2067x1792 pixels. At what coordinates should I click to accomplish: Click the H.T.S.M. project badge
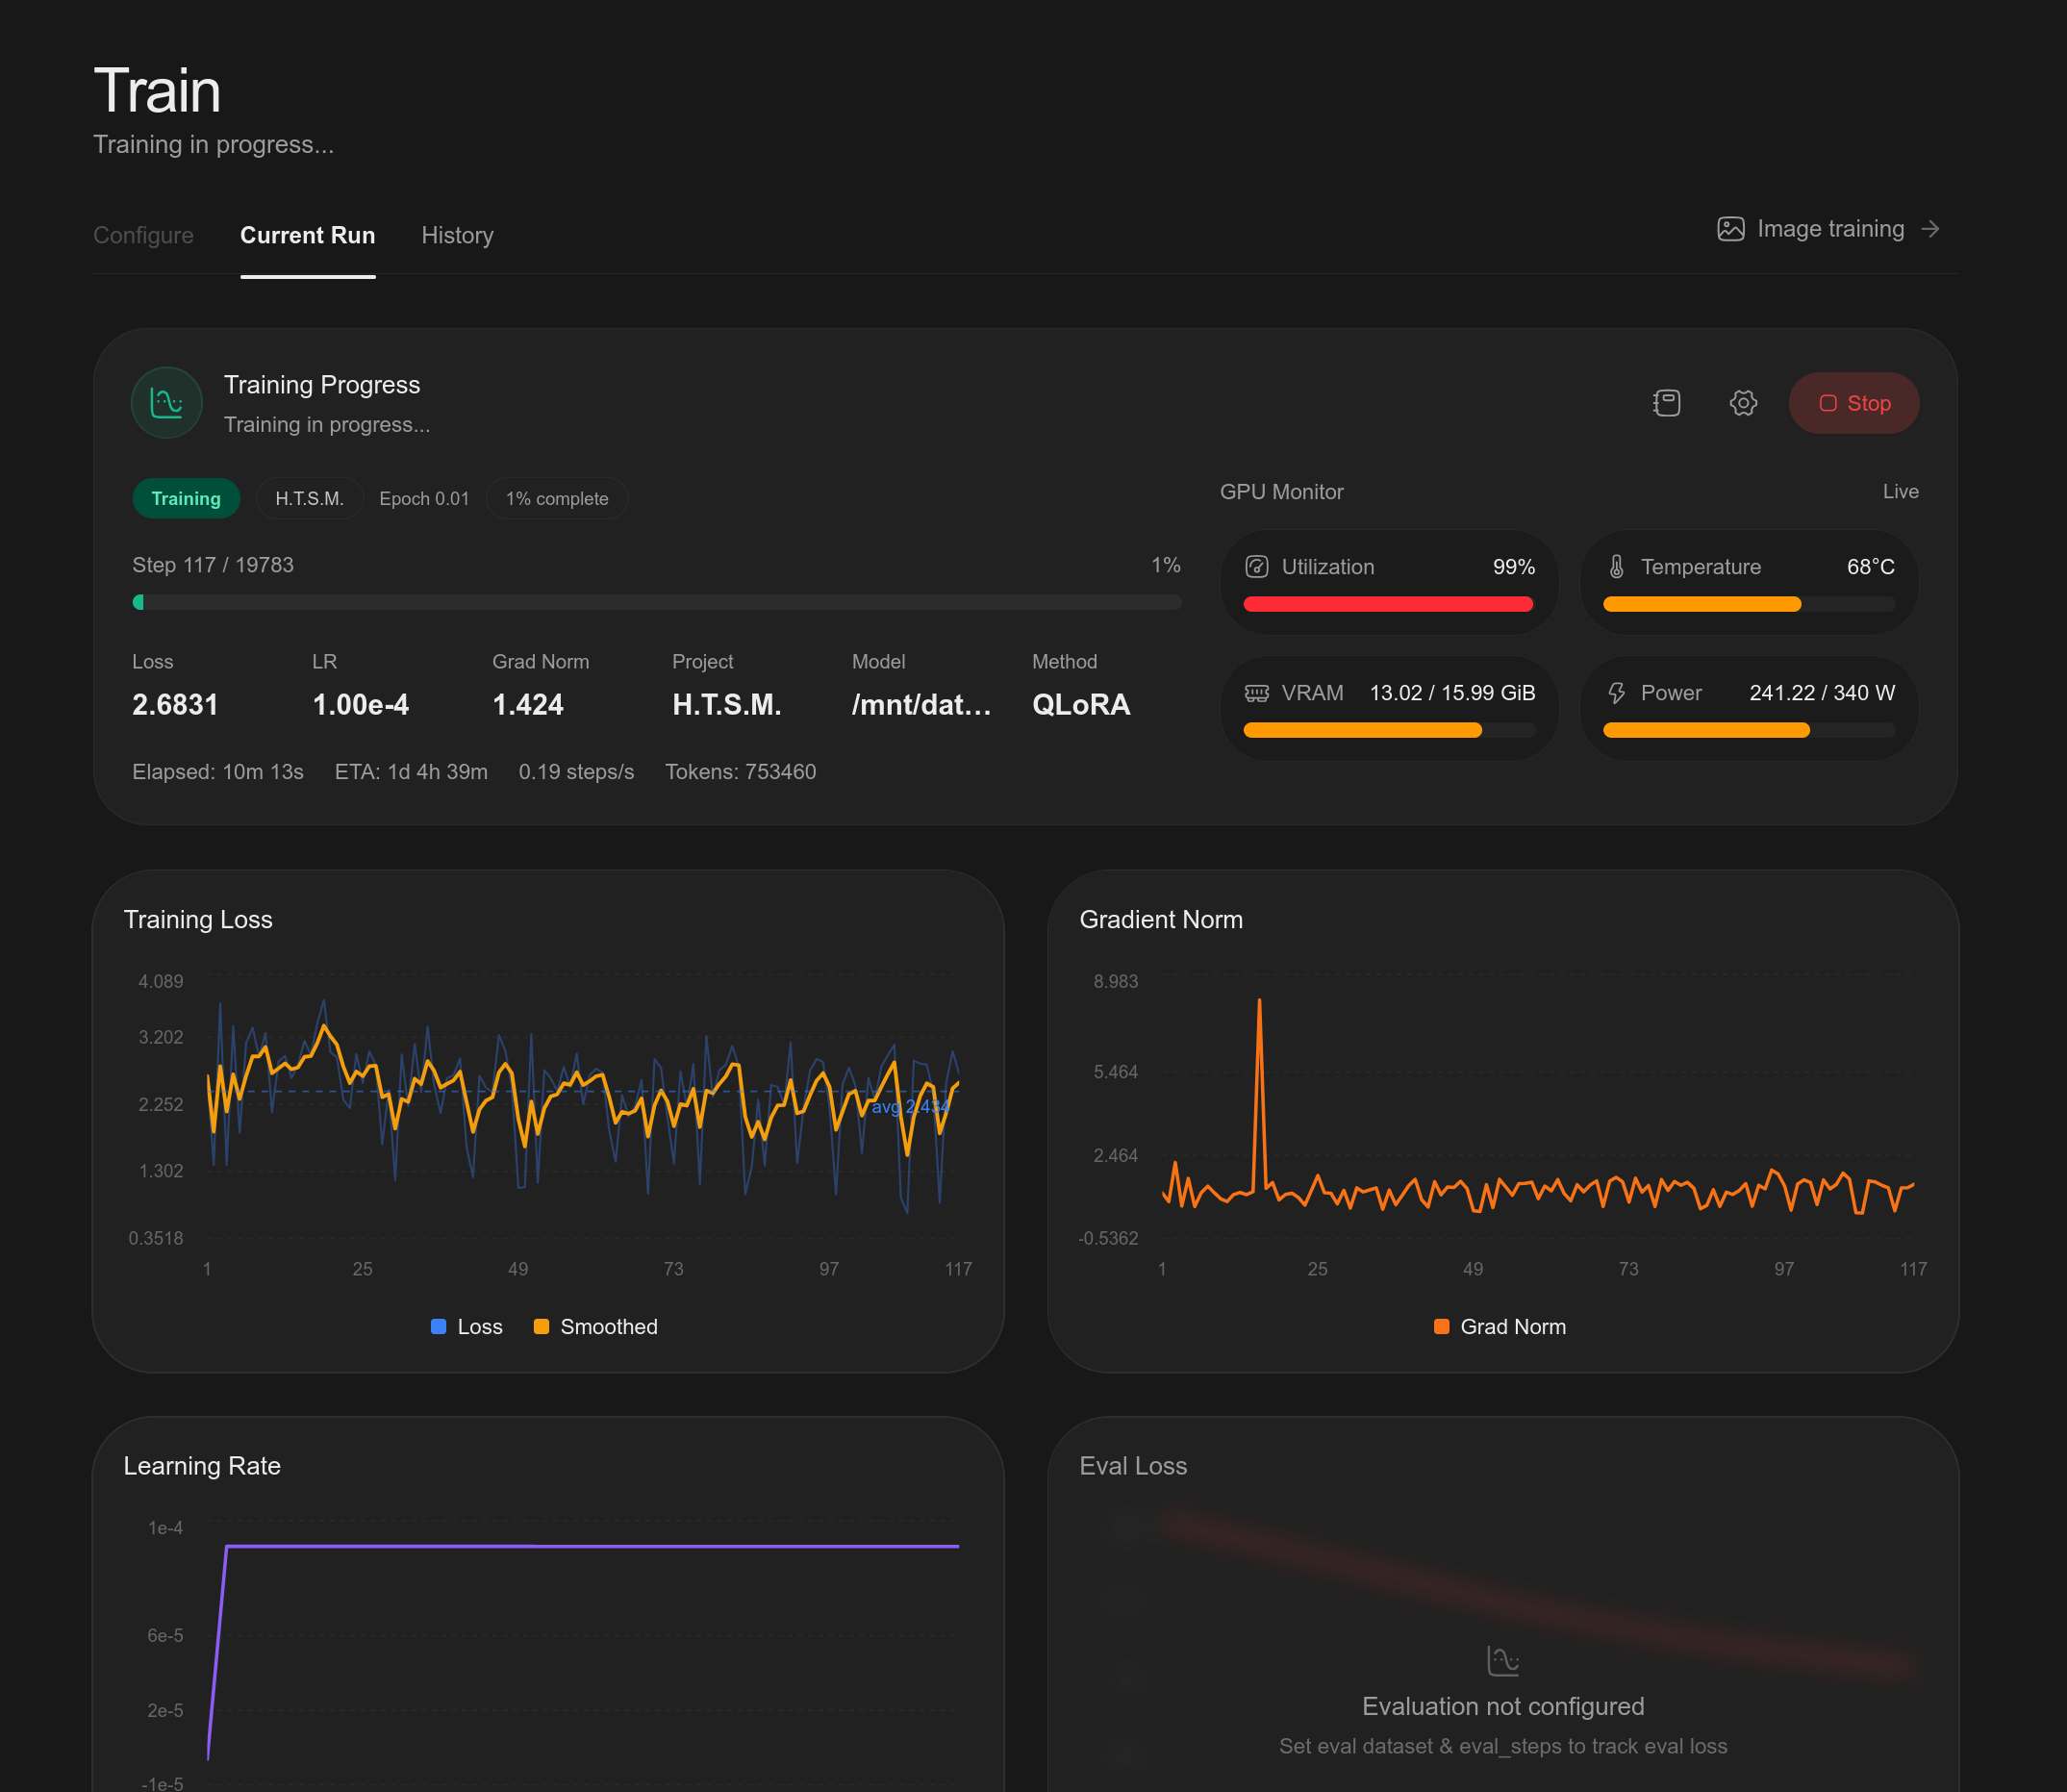click(309, 498)
